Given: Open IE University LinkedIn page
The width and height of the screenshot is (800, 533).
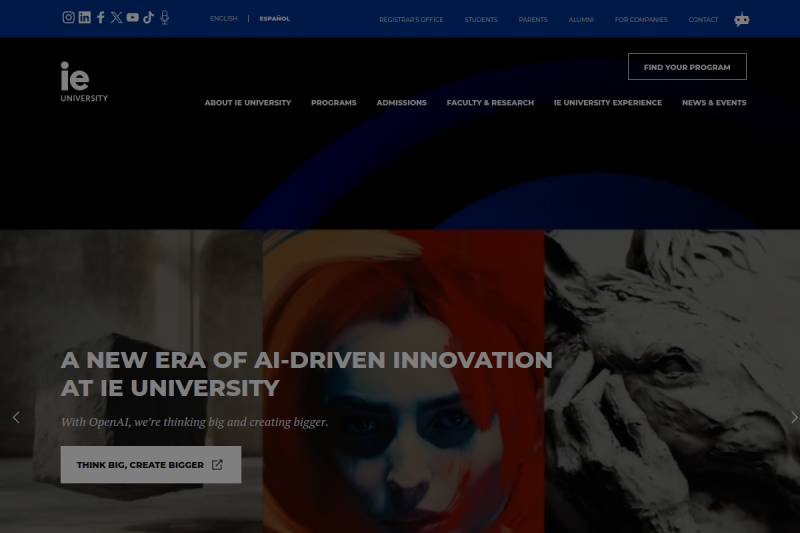Looking at the screenshot, I should coord(85,17).
